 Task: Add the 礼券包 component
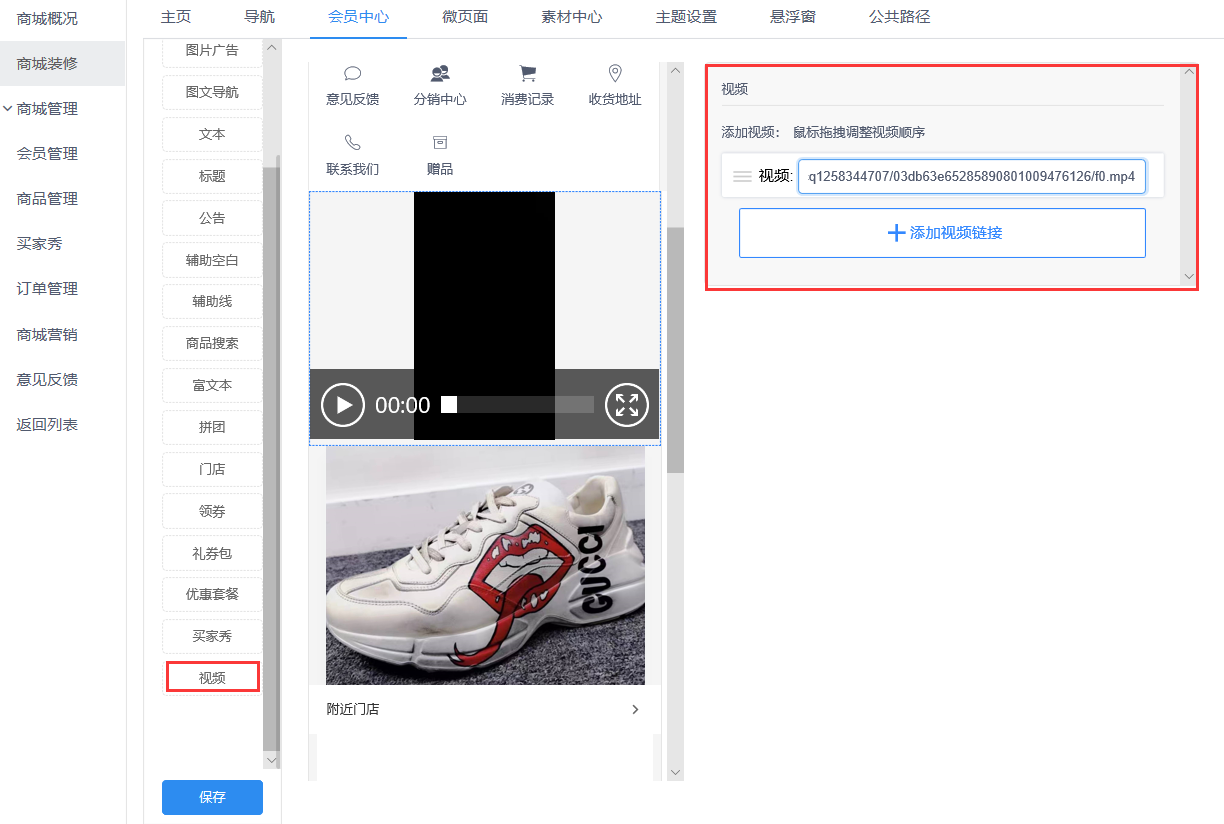(212, 553)
